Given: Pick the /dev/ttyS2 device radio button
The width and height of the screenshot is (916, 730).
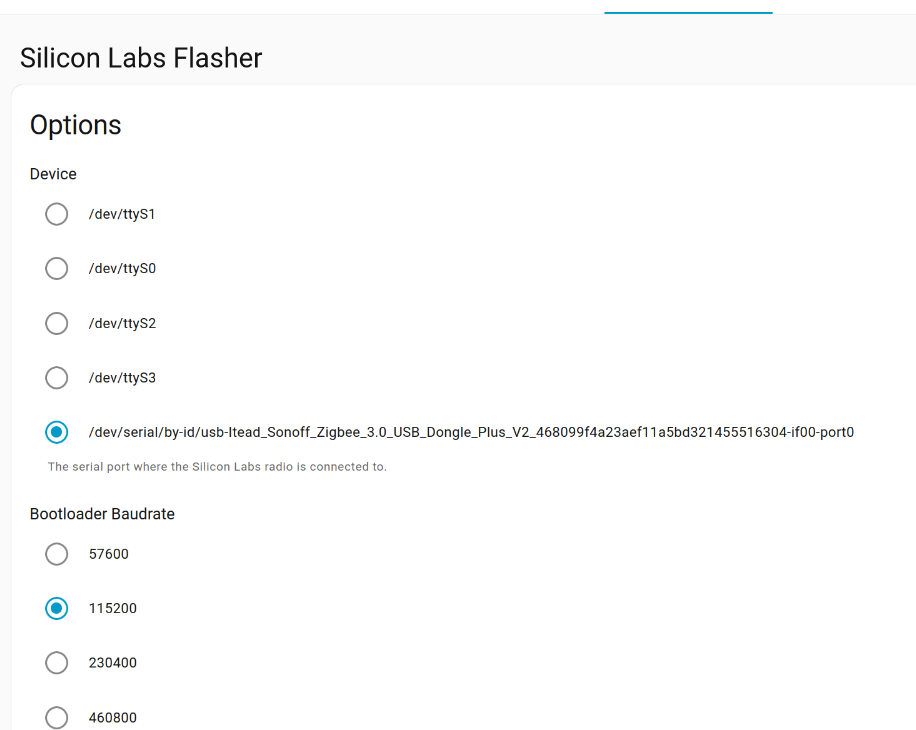Looking at the screenshot, I should (57, 324).
